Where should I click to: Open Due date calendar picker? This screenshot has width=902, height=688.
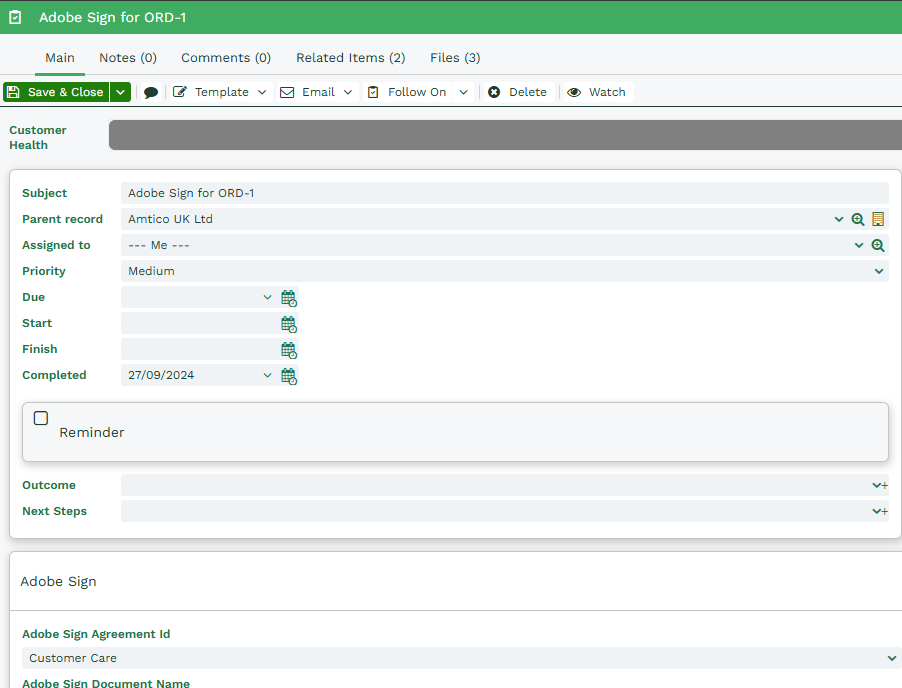(289, 298)
